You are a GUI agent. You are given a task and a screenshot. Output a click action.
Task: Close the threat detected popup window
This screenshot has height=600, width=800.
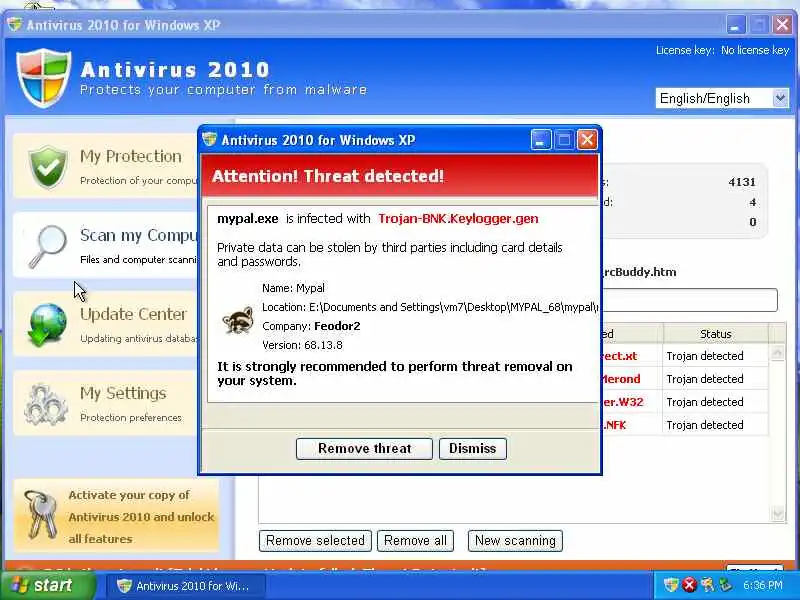587,139
